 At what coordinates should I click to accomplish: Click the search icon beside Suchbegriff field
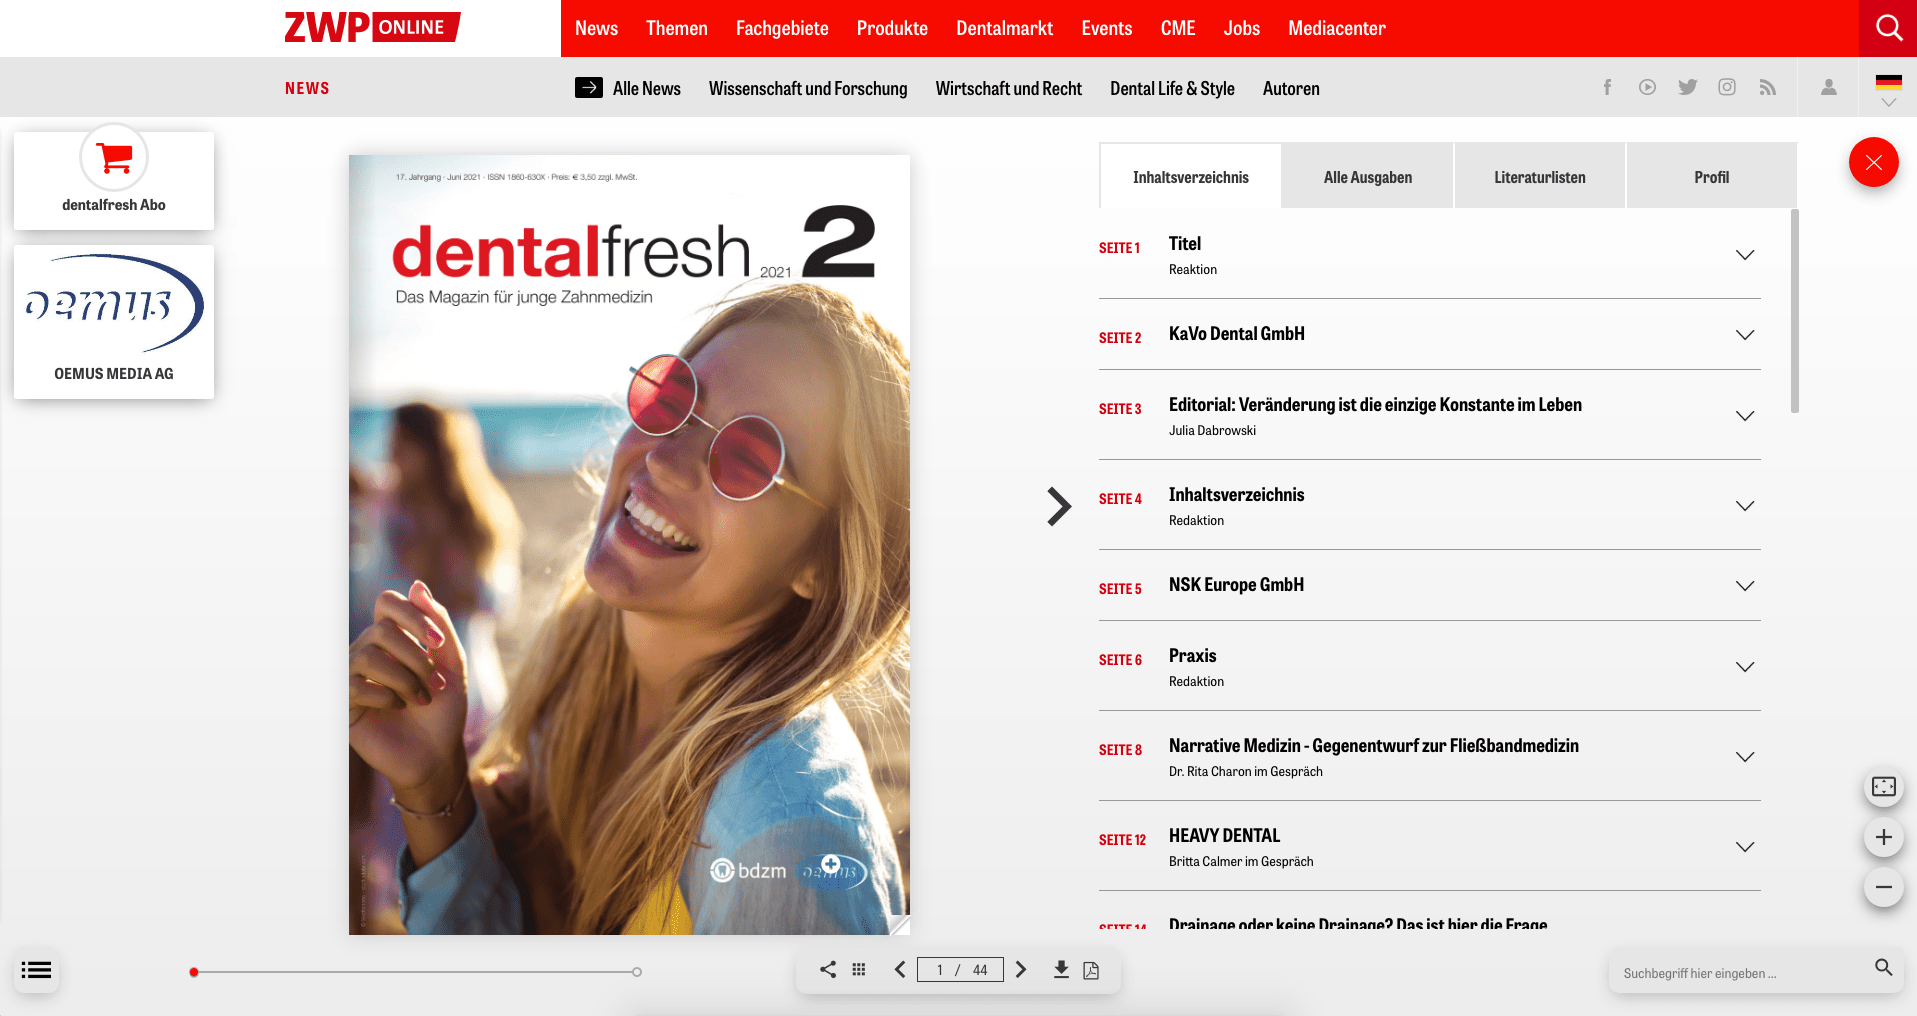tap(1883, 967)
